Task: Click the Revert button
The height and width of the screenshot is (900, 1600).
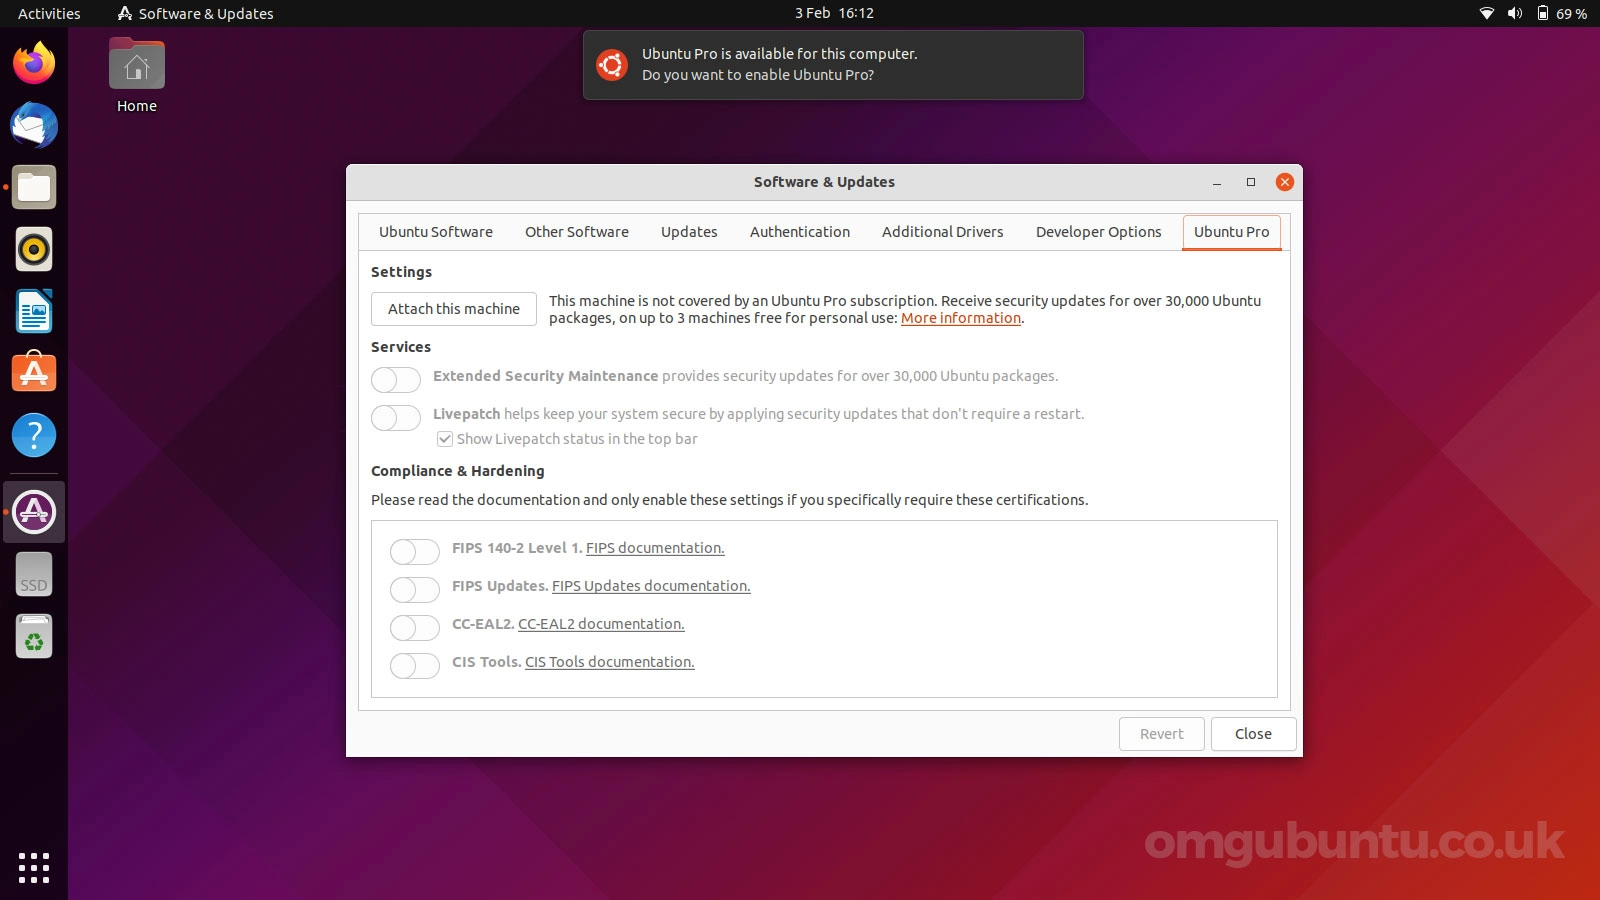Action: [1162, 734]
